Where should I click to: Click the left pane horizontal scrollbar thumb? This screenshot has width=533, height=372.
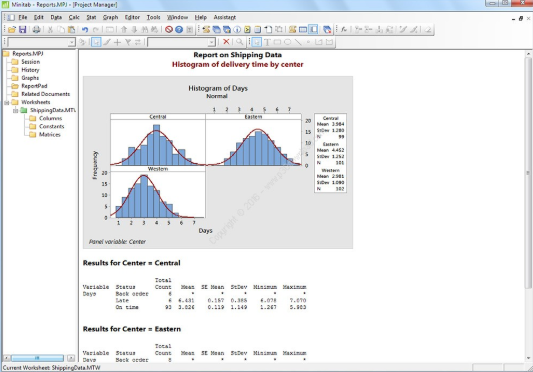37,358
